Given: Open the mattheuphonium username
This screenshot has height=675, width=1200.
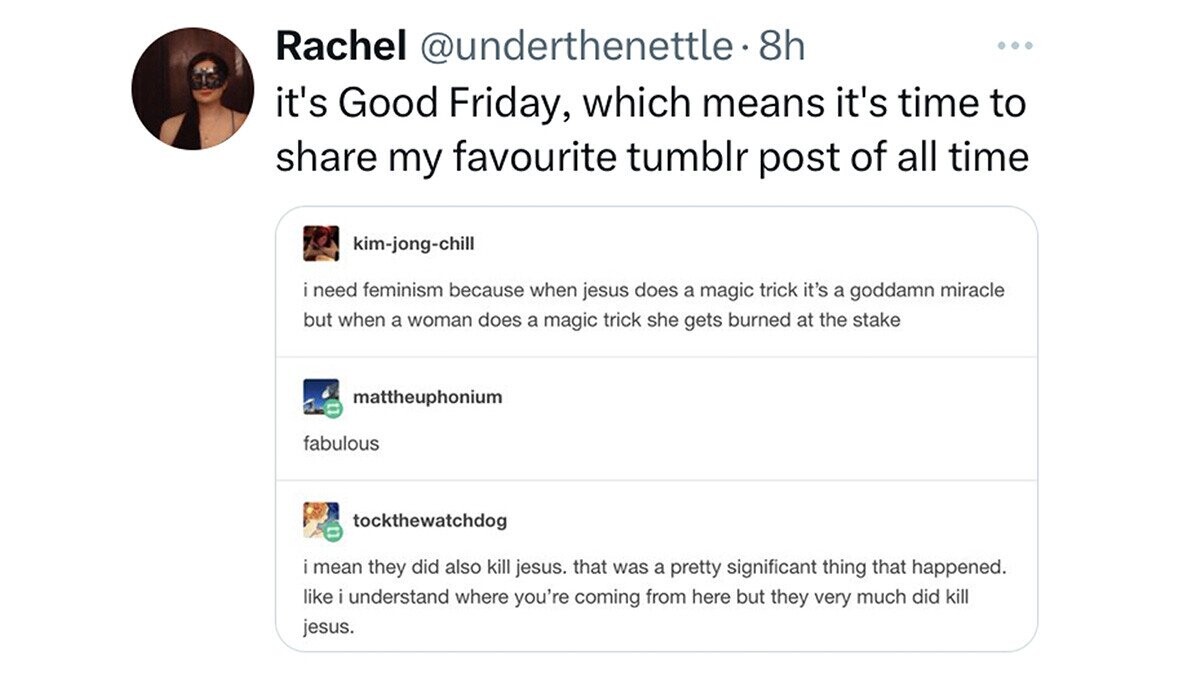Looking at the screenshot, I should (x=427, y=396).
